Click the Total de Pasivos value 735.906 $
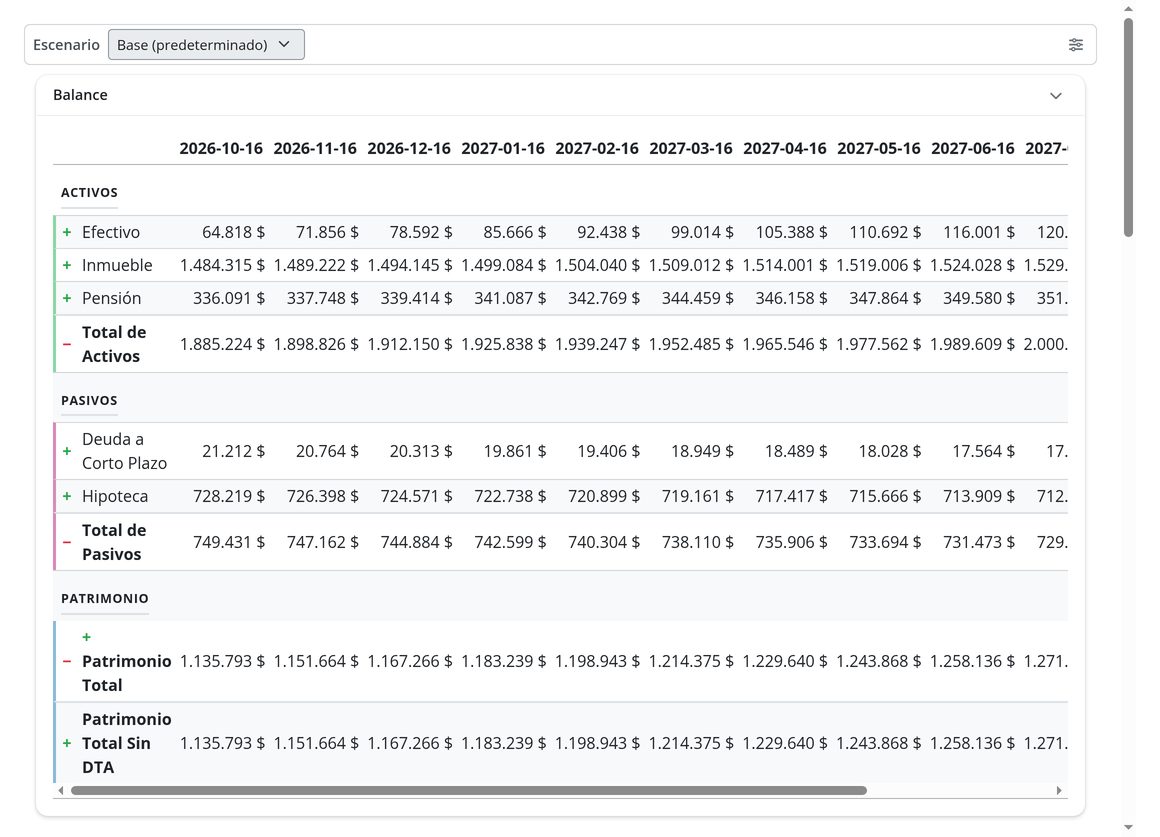This screenshot has width=1160, height=837. [x=792, y=542]
